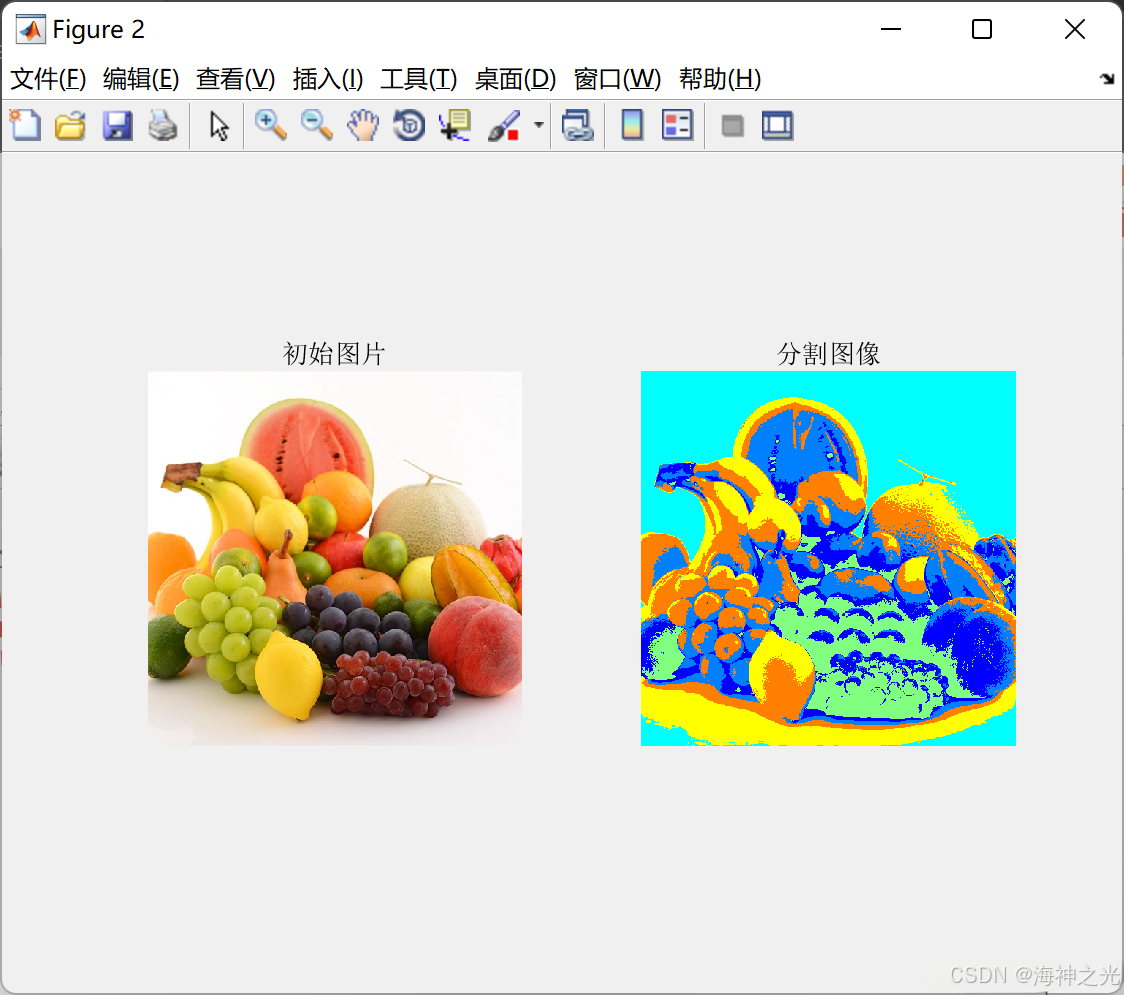Save the figure with the floppy disk icon
The image size is (1124, 995).
click(117, 125)
